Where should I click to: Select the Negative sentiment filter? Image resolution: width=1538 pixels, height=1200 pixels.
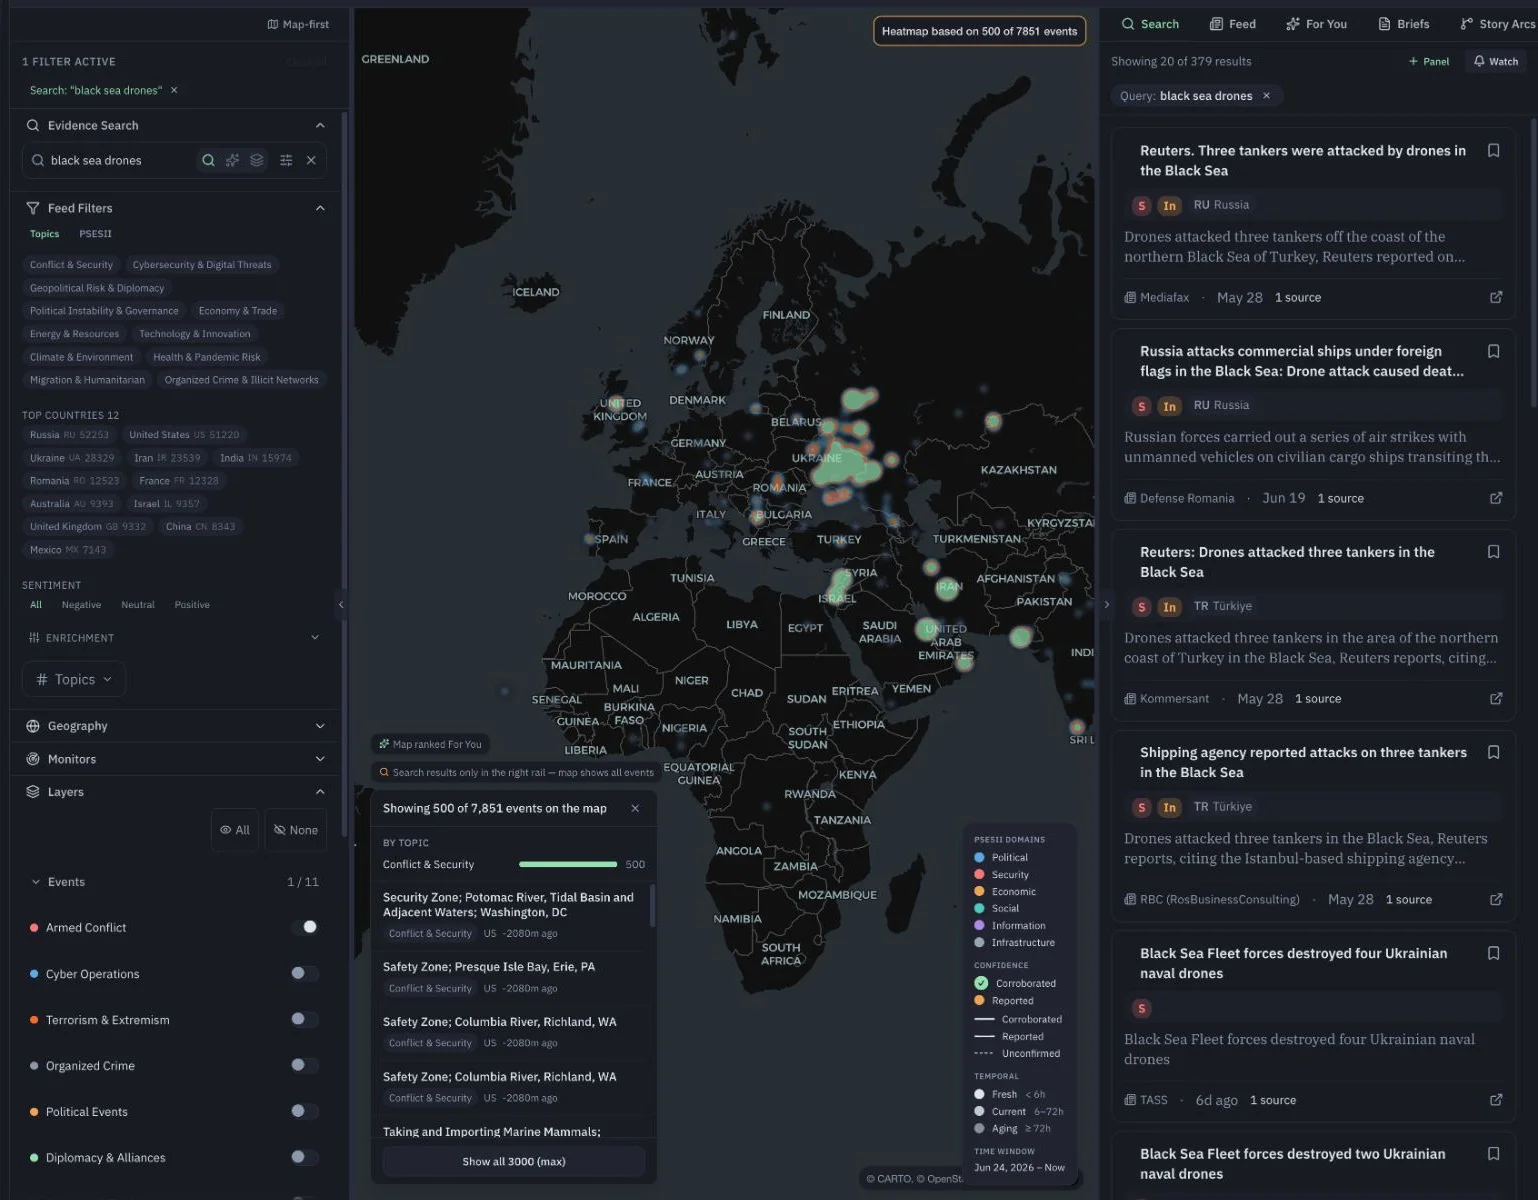pos(81,605)
